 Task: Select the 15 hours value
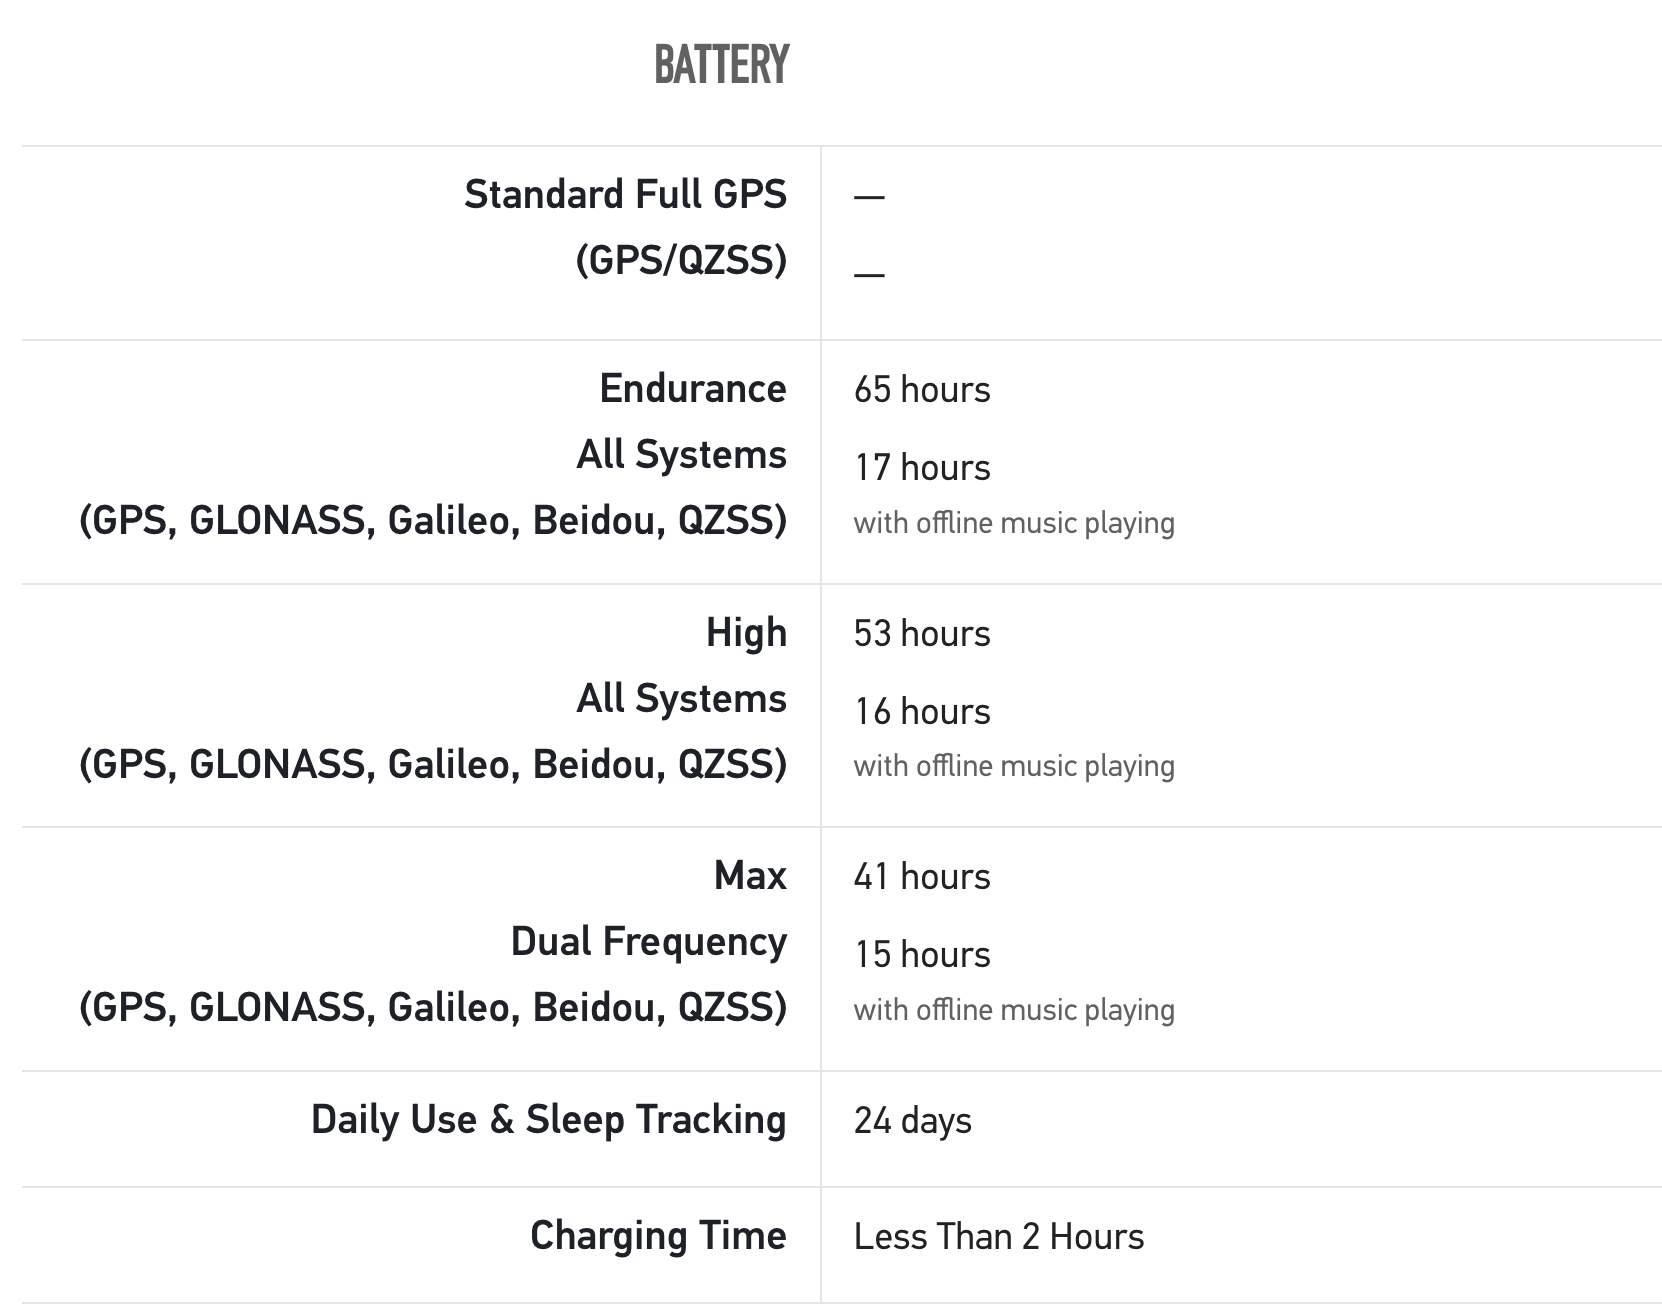[x=921, y=955]
